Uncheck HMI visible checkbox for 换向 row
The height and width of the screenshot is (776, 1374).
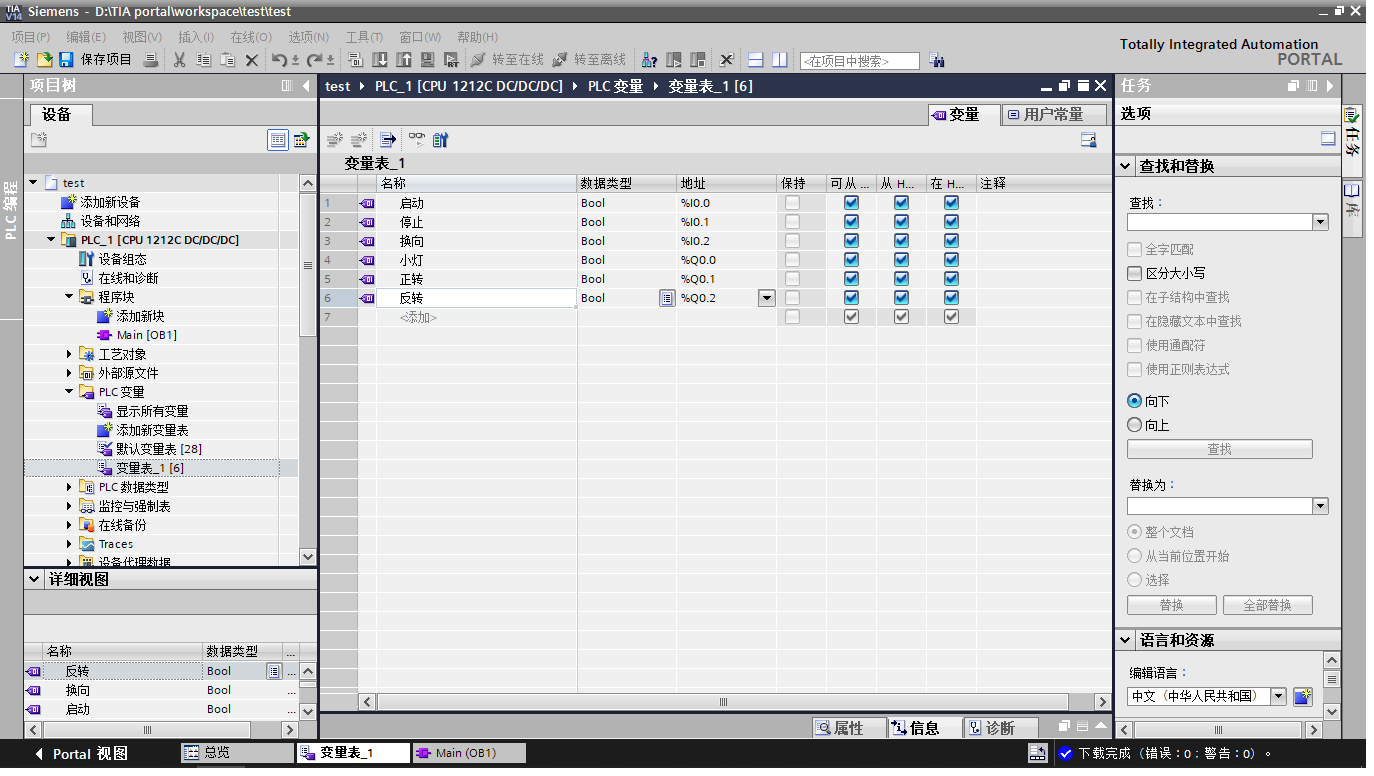coord(951,241)
